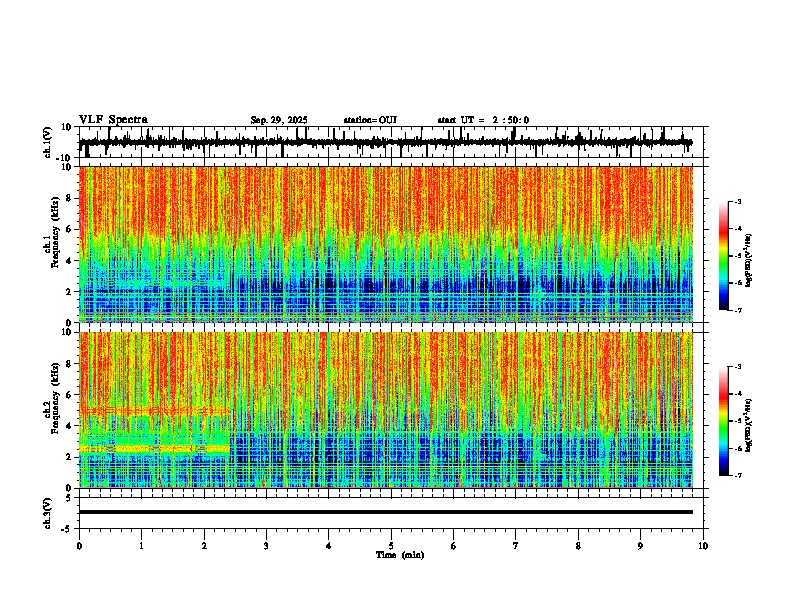Click the "ch.3(V)" axis label
This screenshot has width=792, height=612.
tap(48, 513)
